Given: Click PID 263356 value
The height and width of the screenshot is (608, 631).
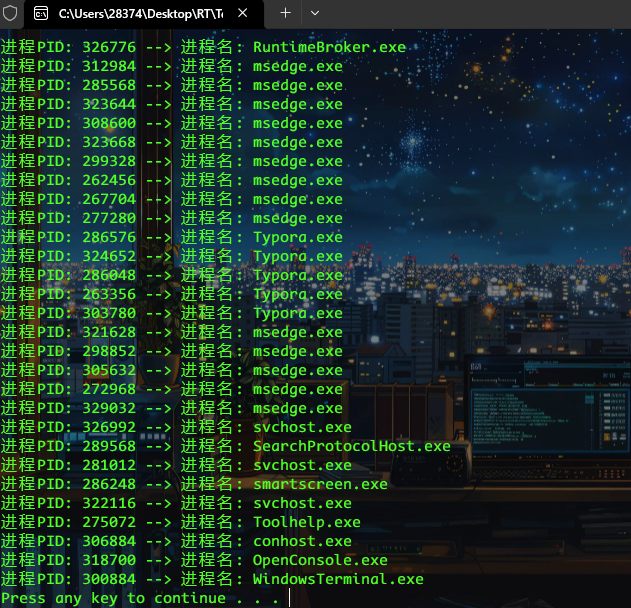Looking at the screenshot, I should coord(109,294).
